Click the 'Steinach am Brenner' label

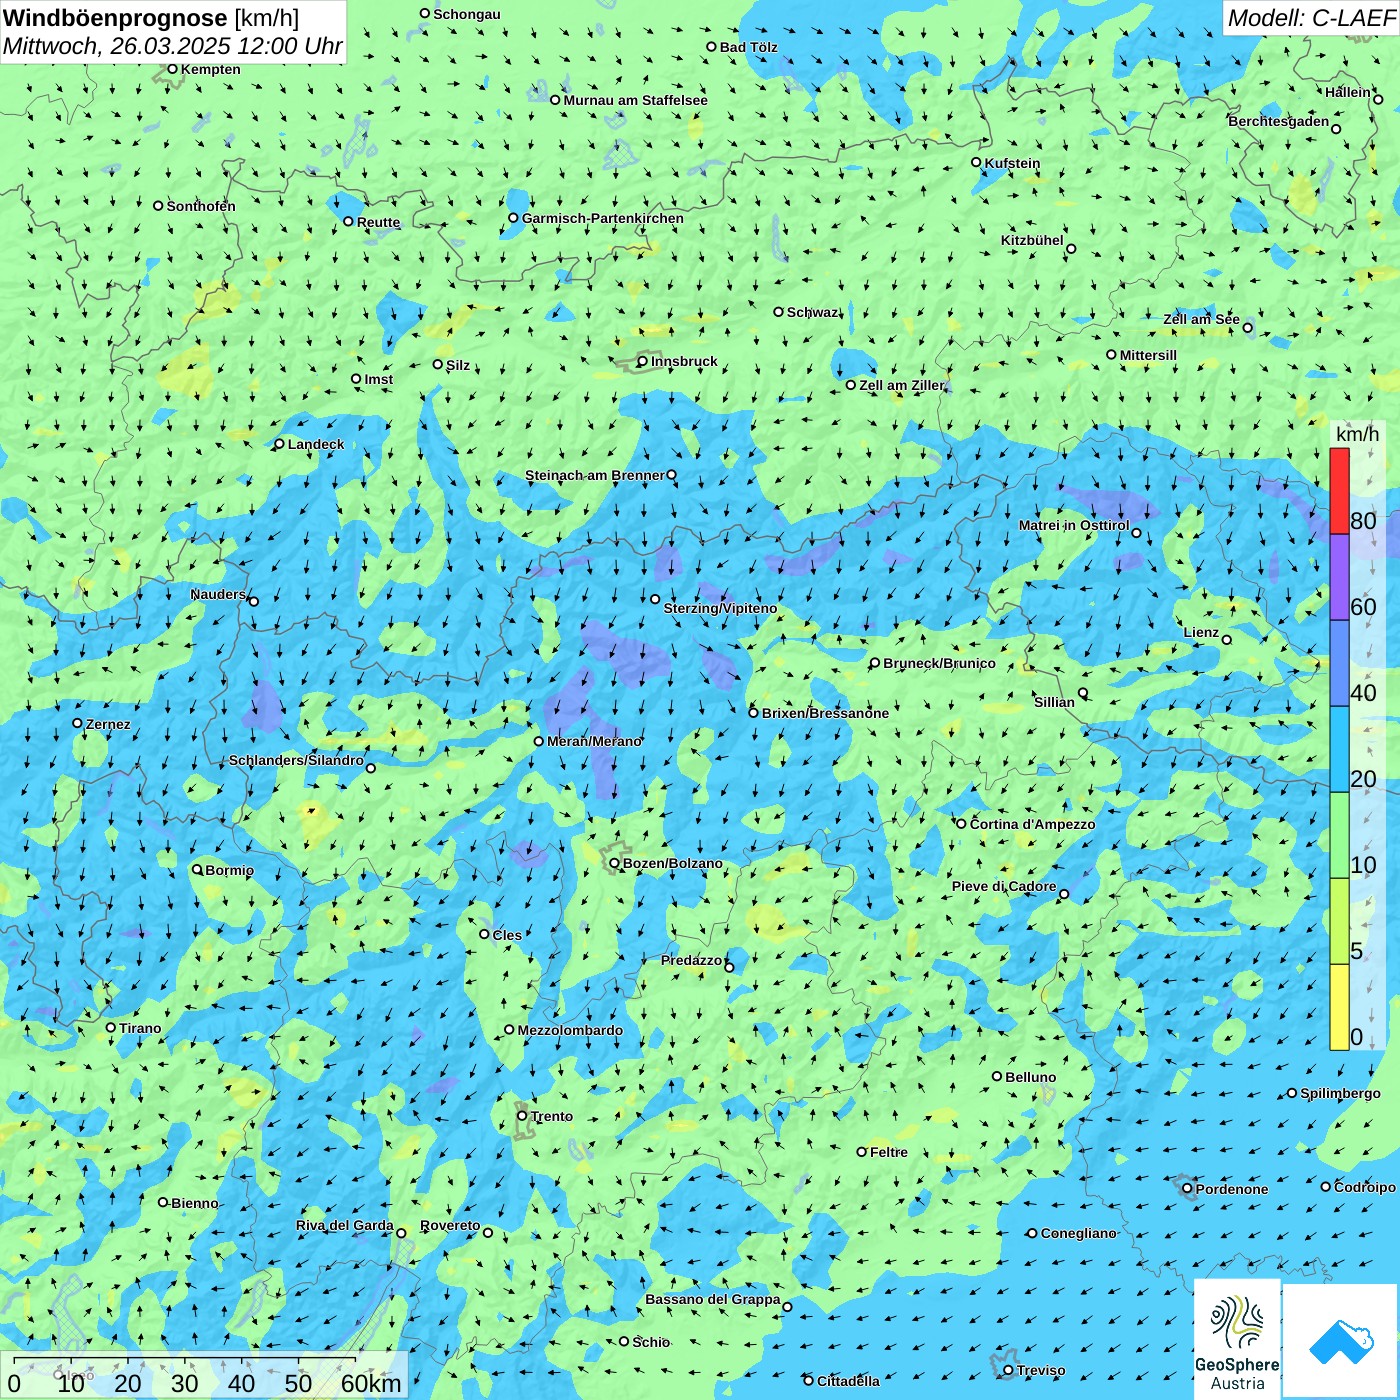[x=595, y=475]
